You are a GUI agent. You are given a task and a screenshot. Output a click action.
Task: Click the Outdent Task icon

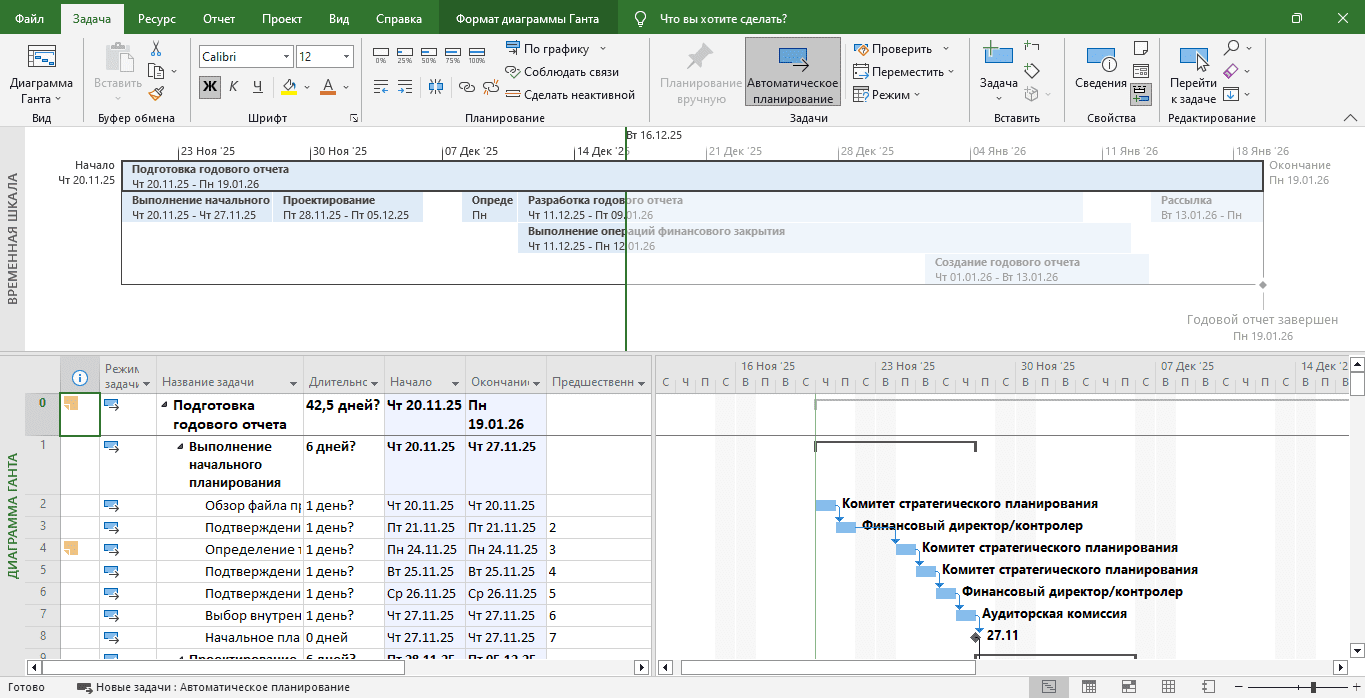[x=381, y=87]
